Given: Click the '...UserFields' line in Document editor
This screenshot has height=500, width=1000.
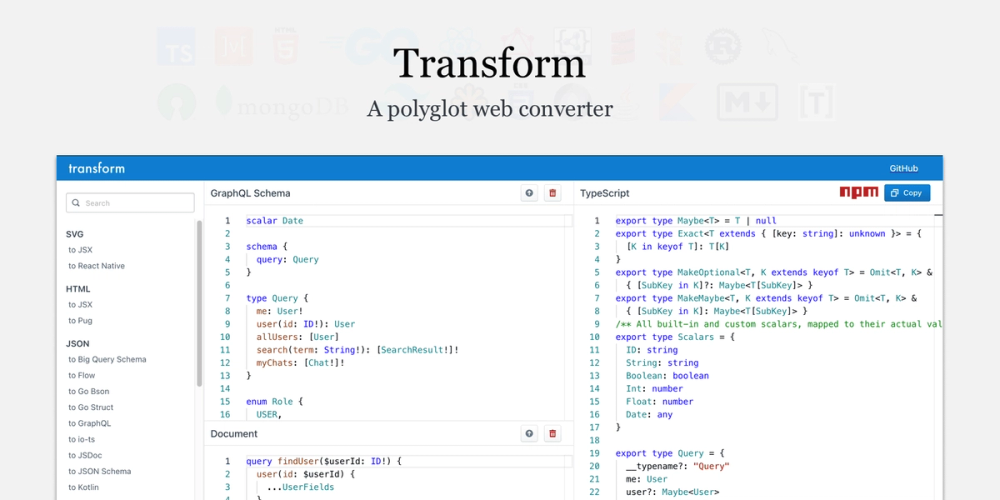Looking at the screenshot, I should click(x=300, y=487).
